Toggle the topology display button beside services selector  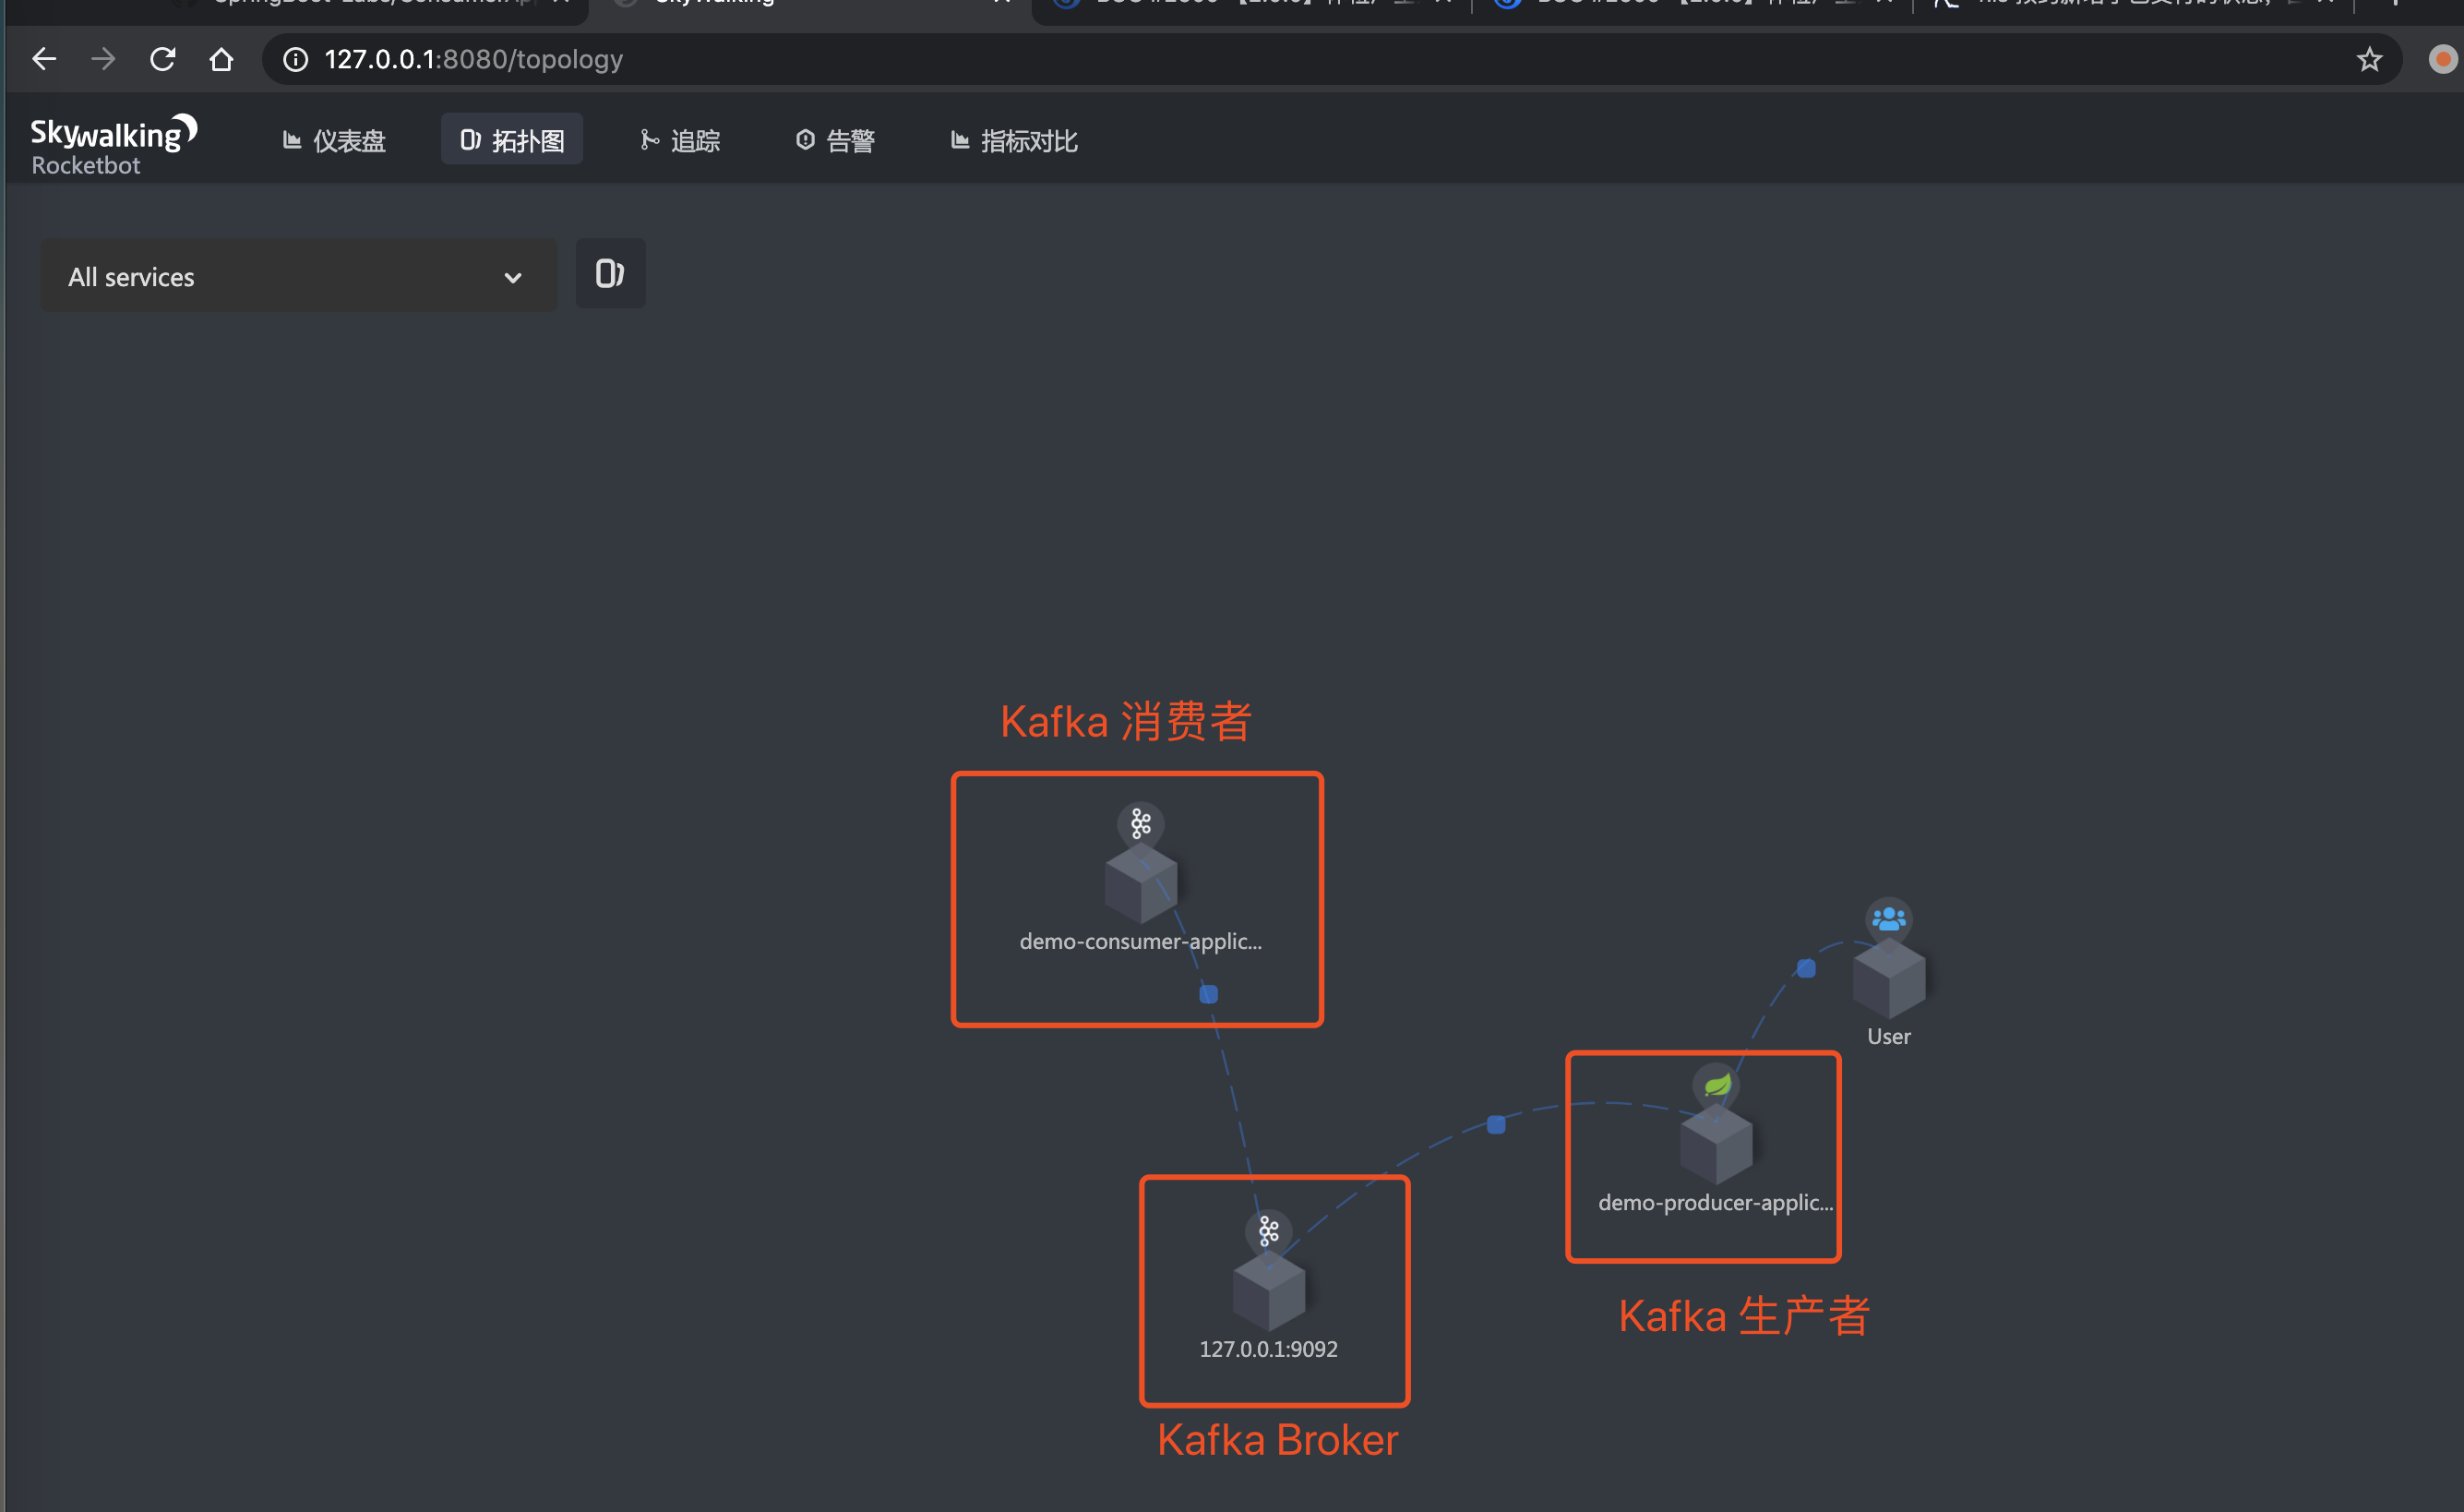(610, 273)
